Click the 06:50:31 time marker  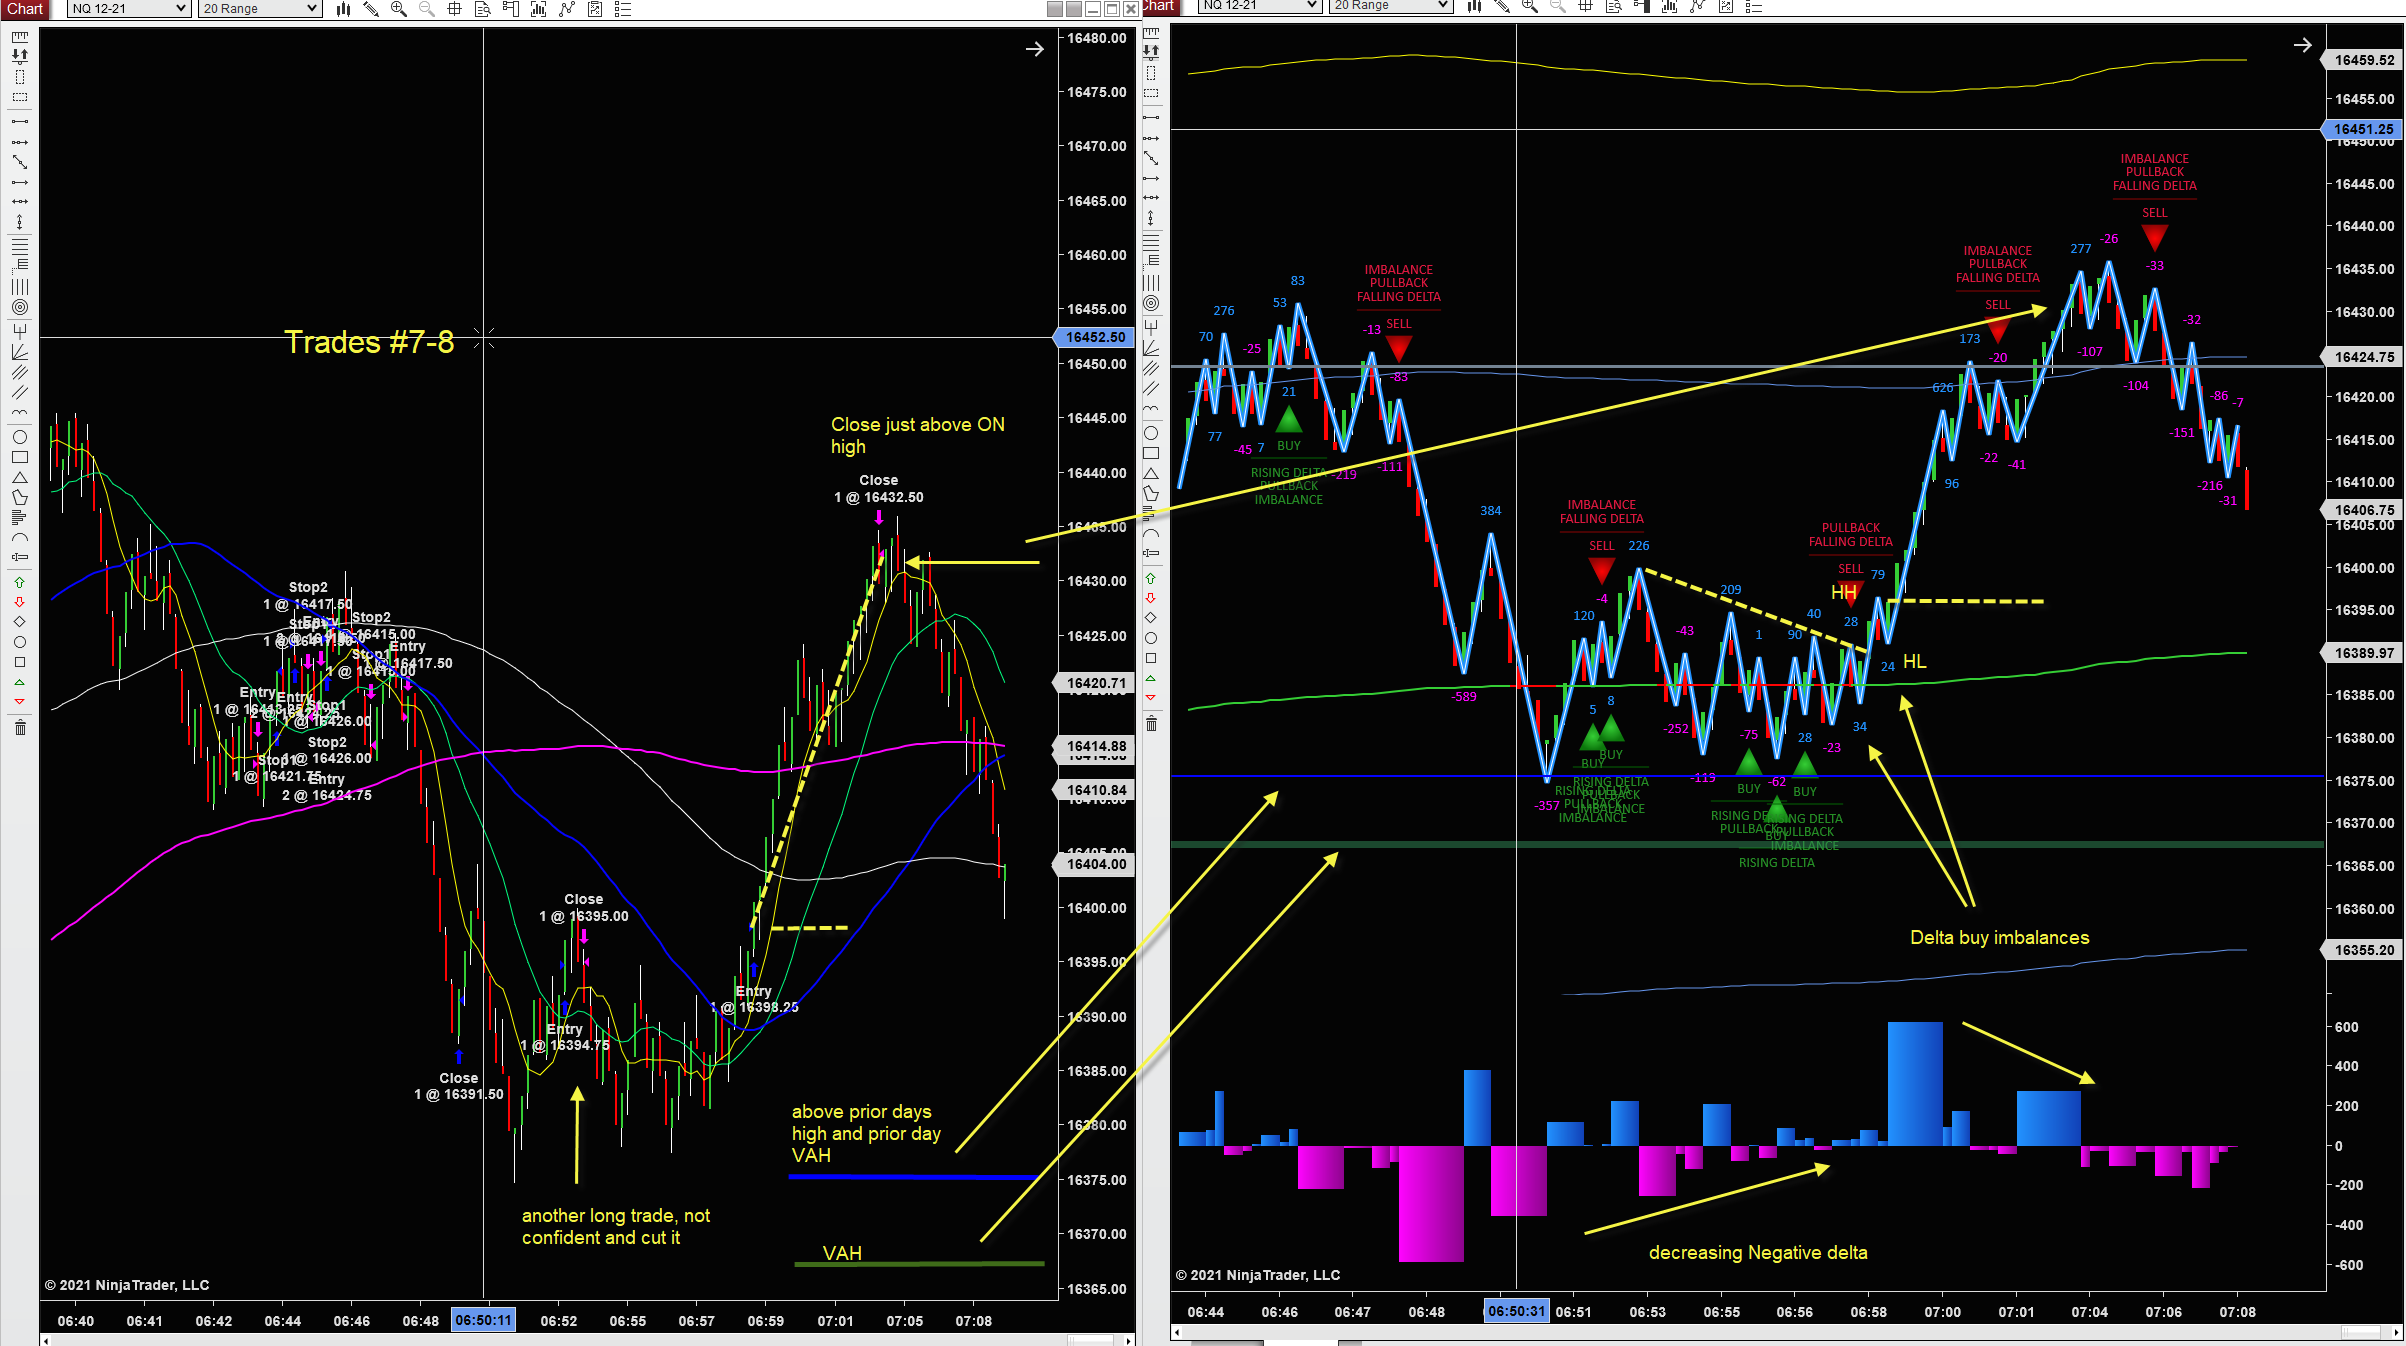tap(1516, 1311)
